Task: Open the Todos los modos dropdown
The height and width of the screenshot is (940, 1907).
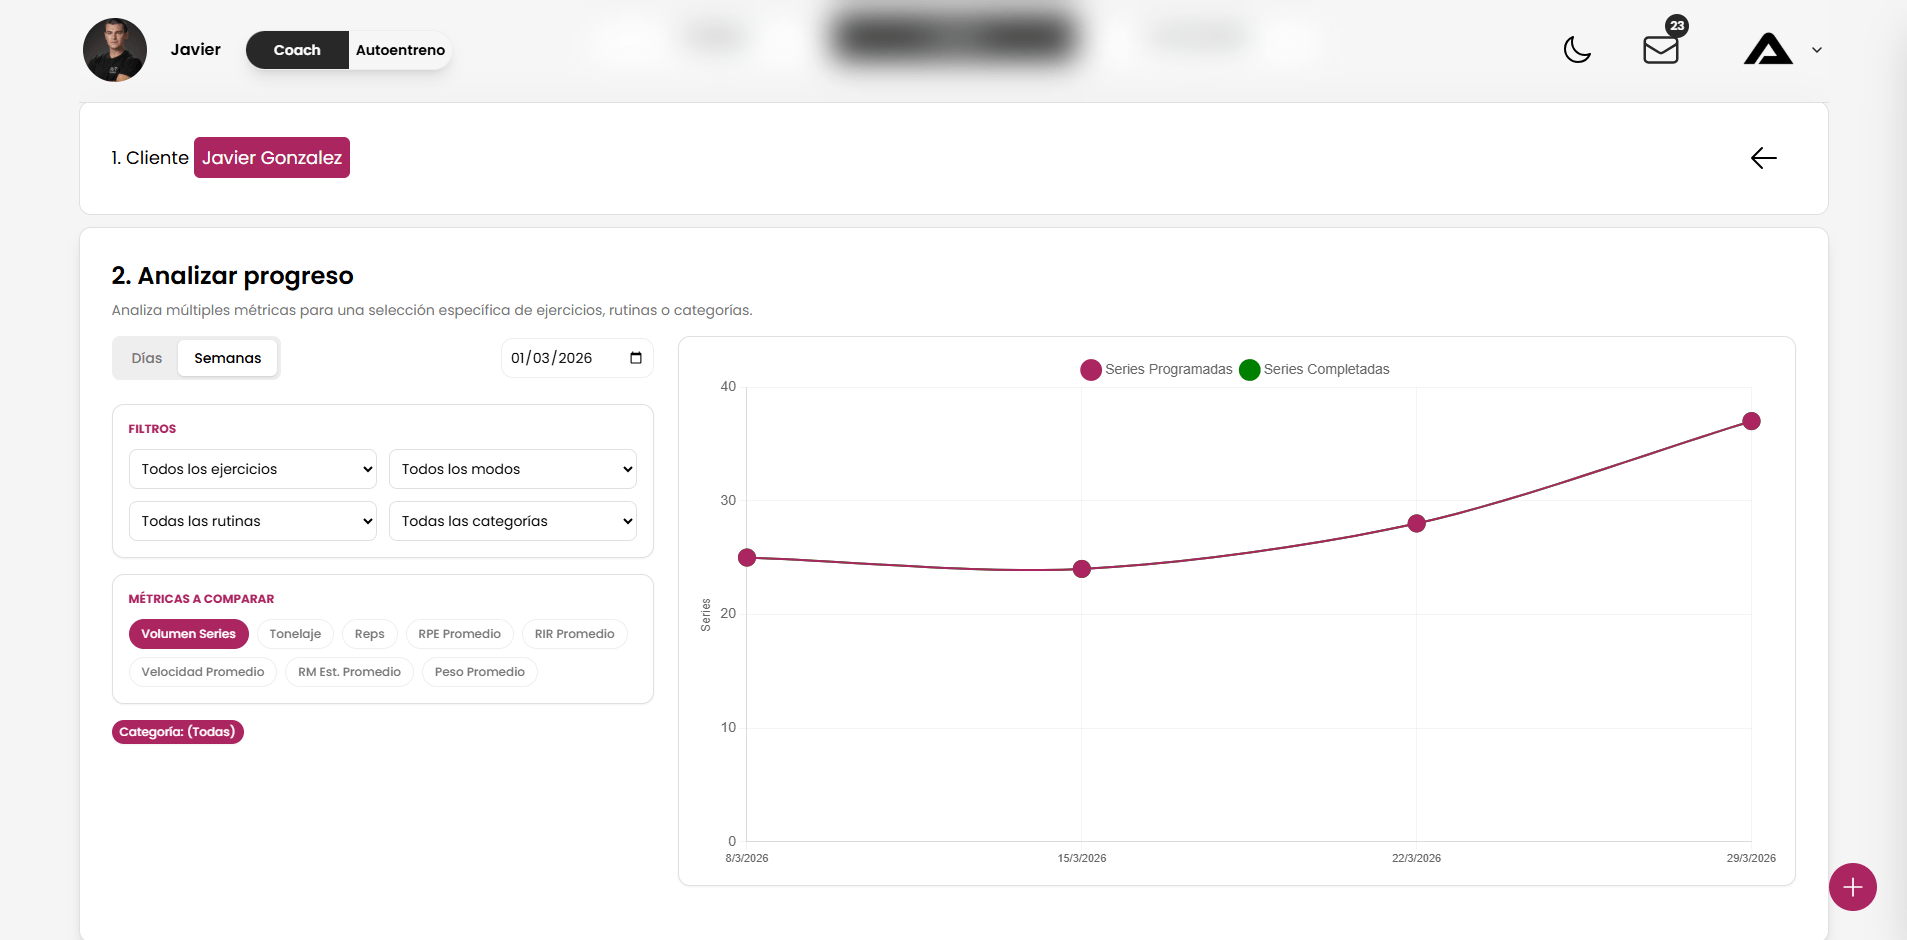Action: [x=513, y=469]
